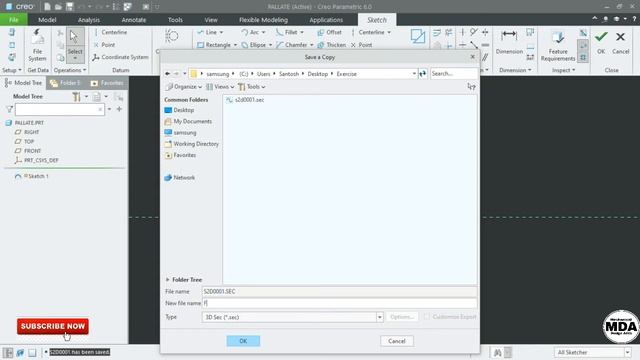This screenshot has height=360, width=640.
Task: Open the Flexible Modeling tab
Action: coord(263,20)
